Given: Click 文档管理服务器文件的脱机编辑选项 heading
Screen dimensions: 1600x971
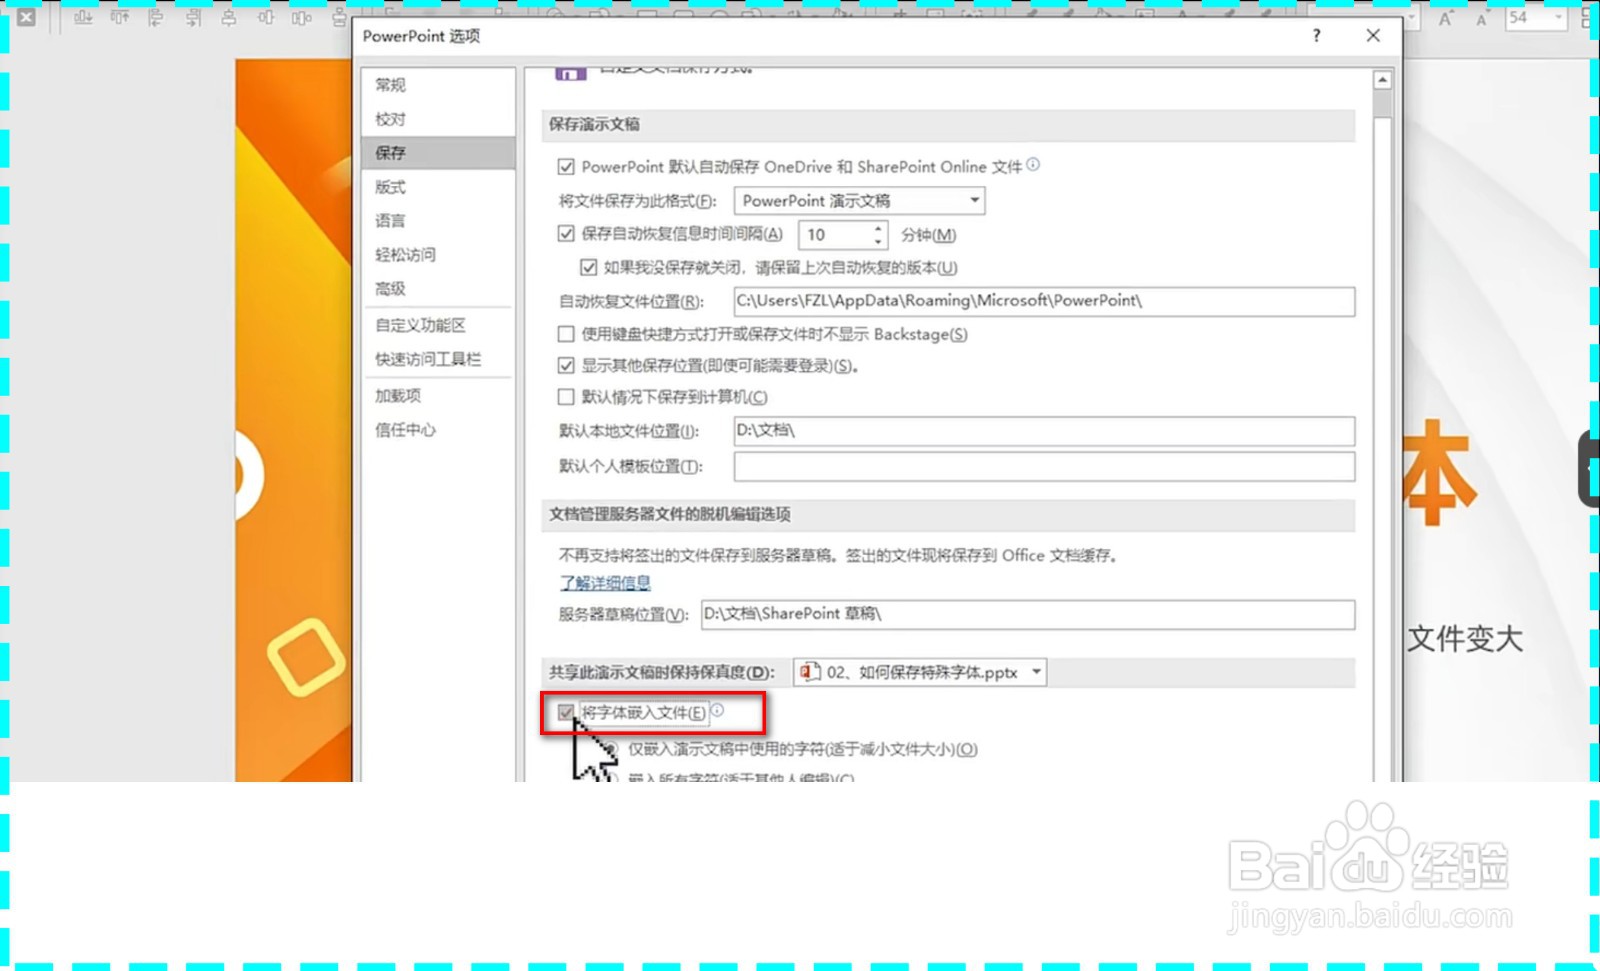Looking at the screenshot, I should click(669, 514).
